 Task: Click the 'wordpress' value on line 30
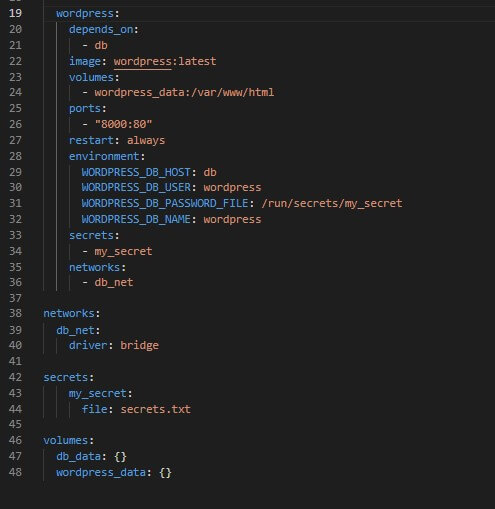(x=232, y=187)
